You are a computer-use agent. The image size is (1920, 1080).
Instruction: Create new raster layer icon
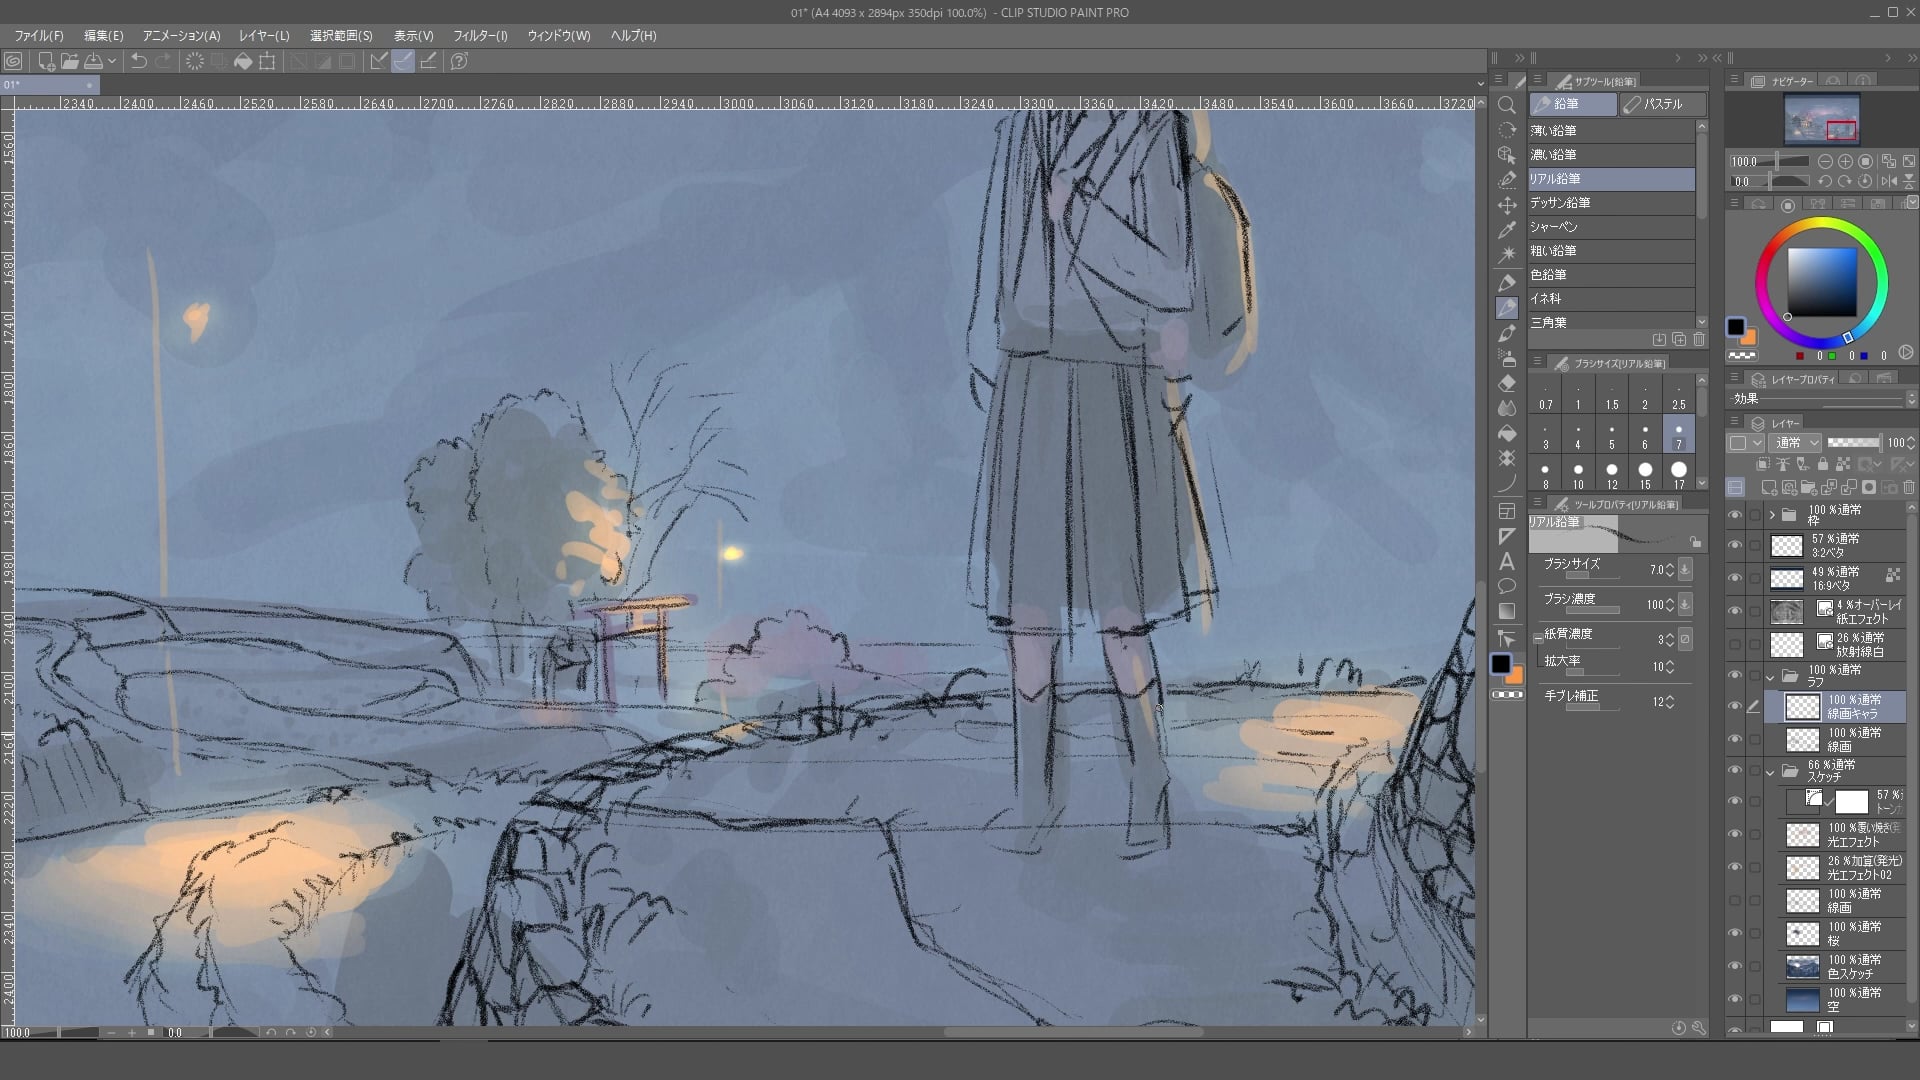click(1769, 488)
